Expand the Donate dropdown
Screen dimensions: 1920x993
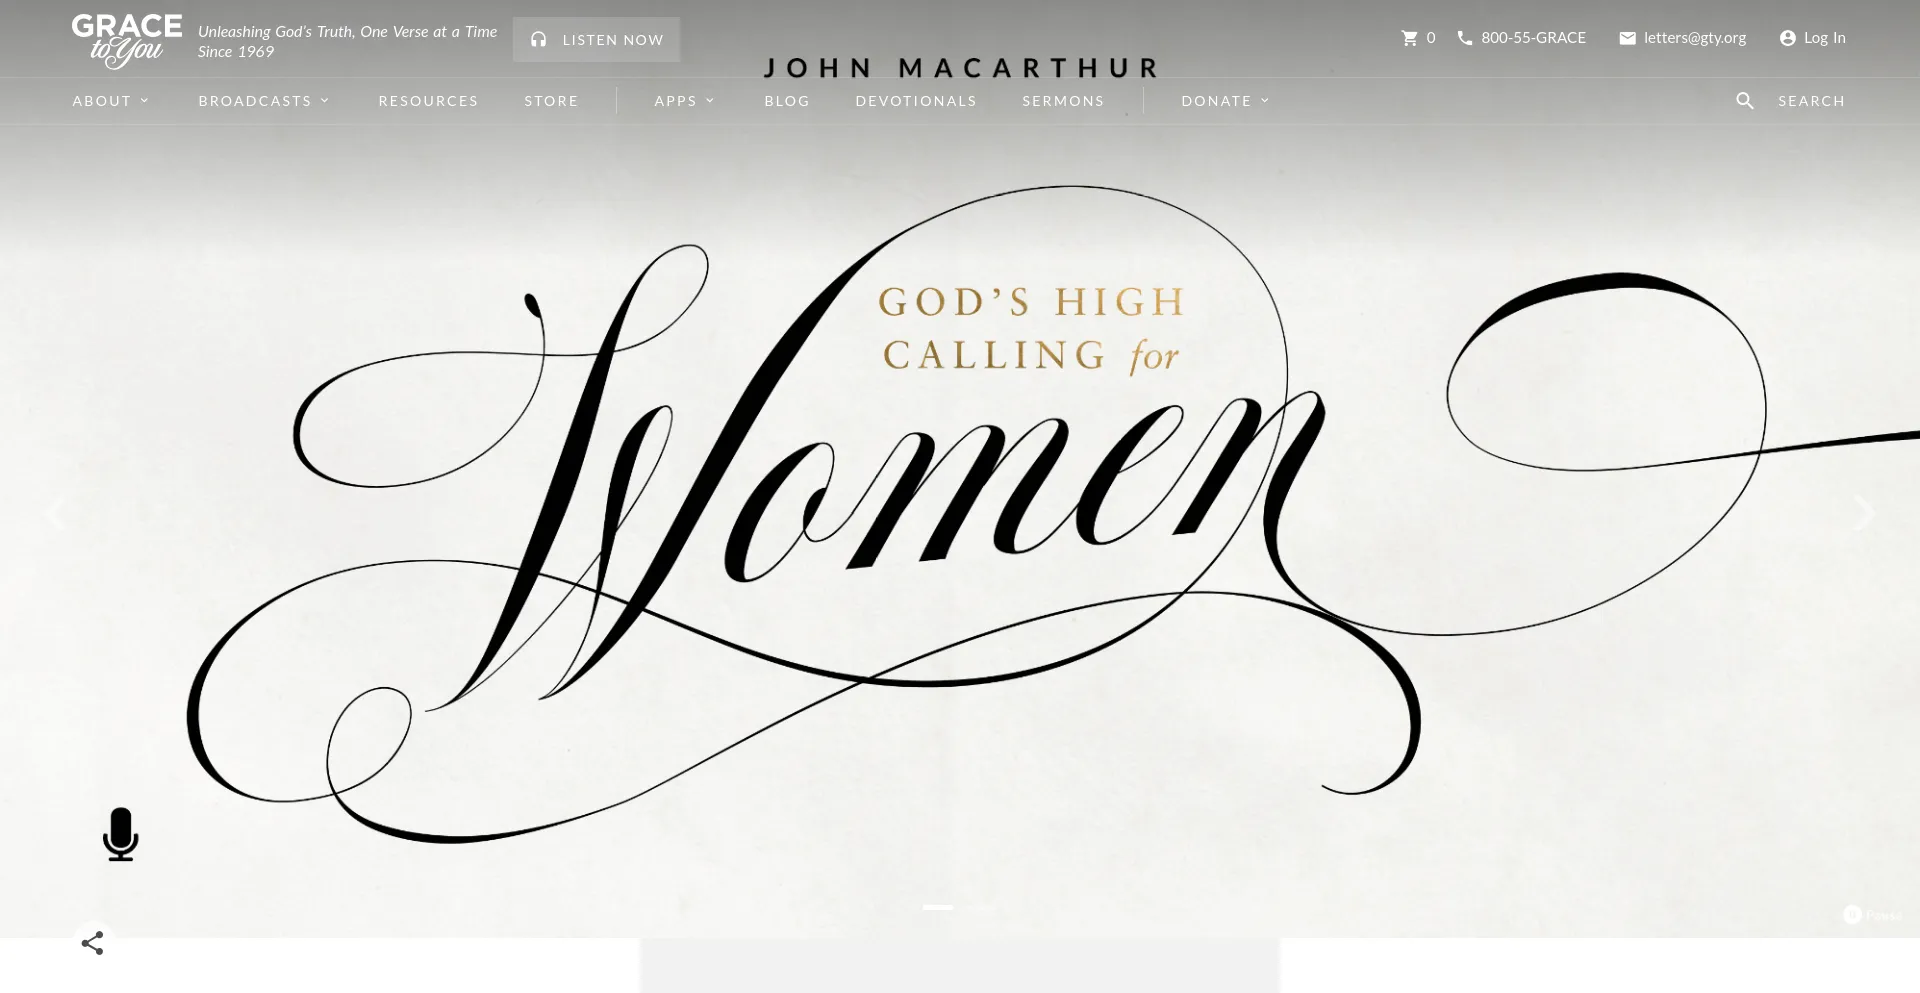[x=1226, y=101]
